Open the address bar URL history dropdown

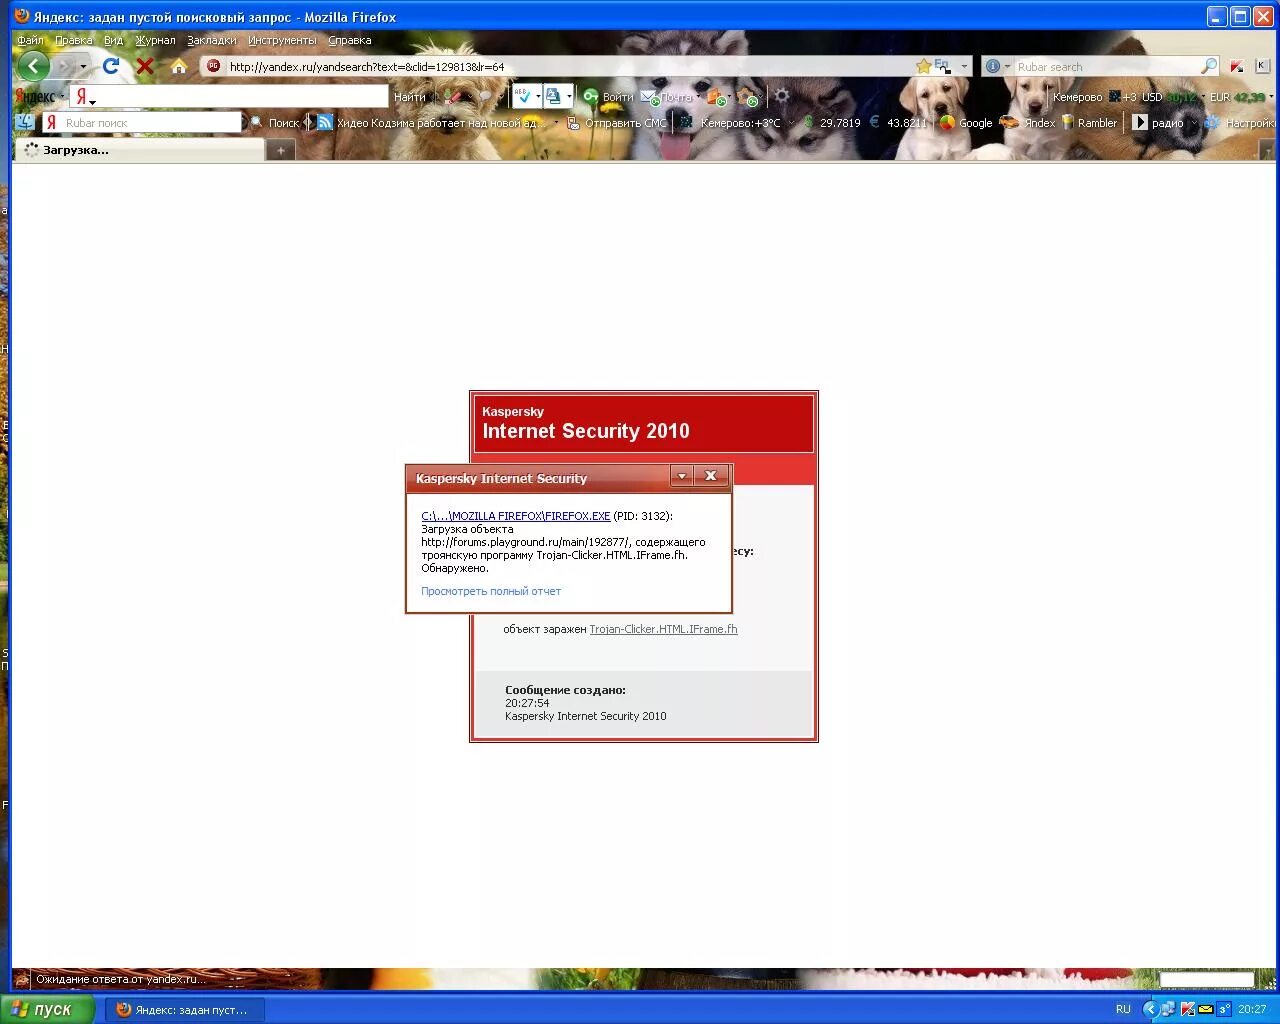coord(964,66)
